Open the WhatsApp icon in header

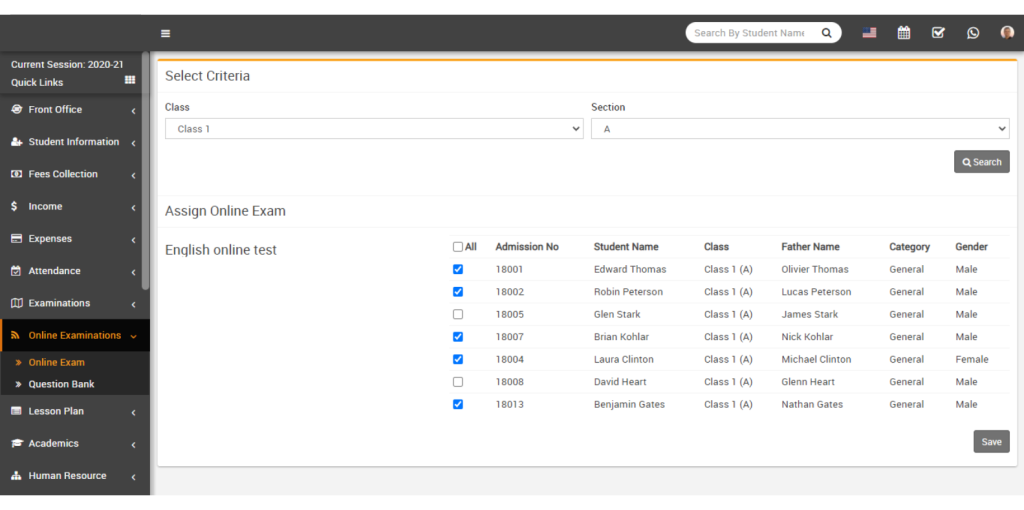tap(973, 33)
